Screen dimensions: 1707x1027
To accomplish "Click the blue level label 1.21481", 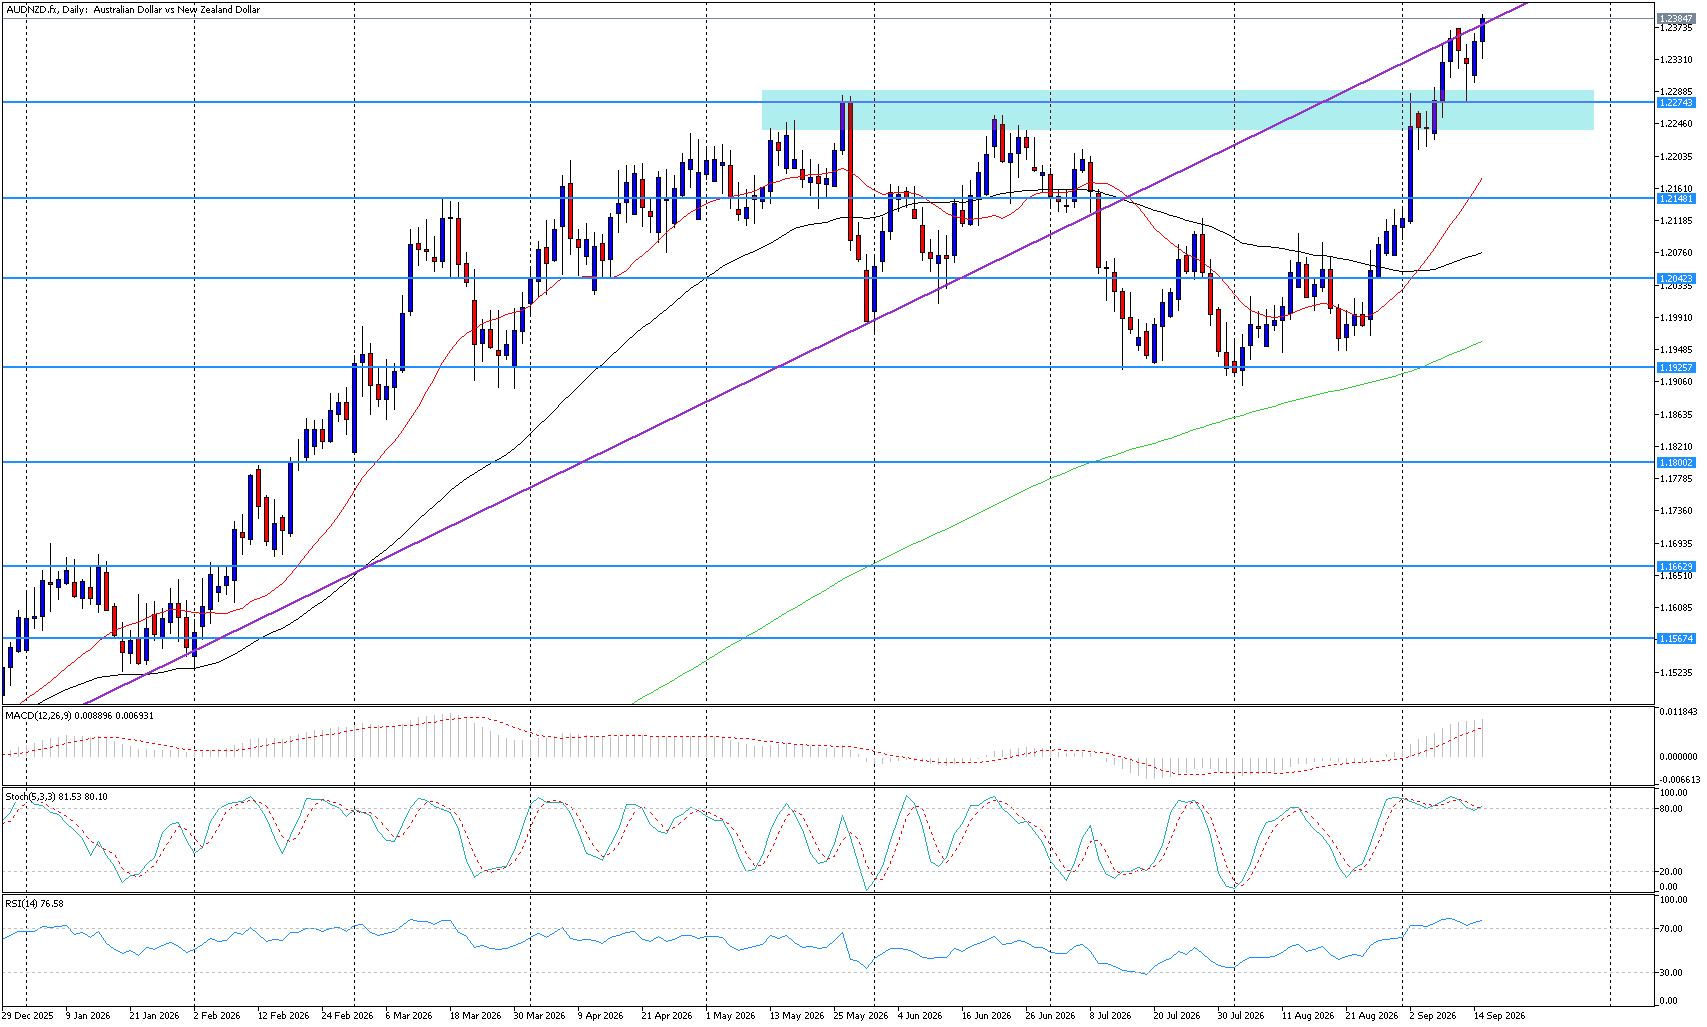I will [1676, 199].
